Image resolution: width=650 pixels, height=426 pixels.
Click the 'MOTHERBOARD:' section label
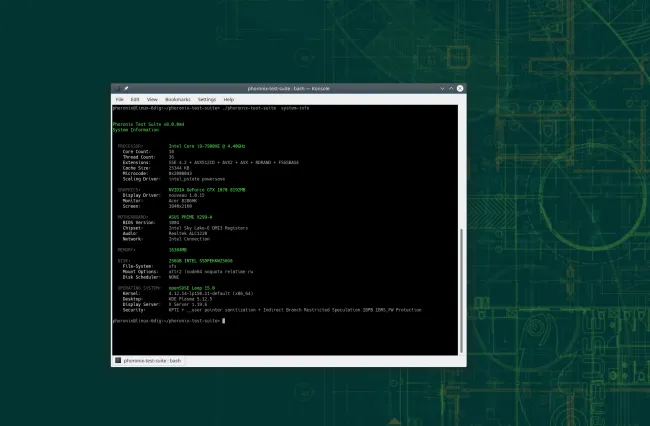pos(133,217)
